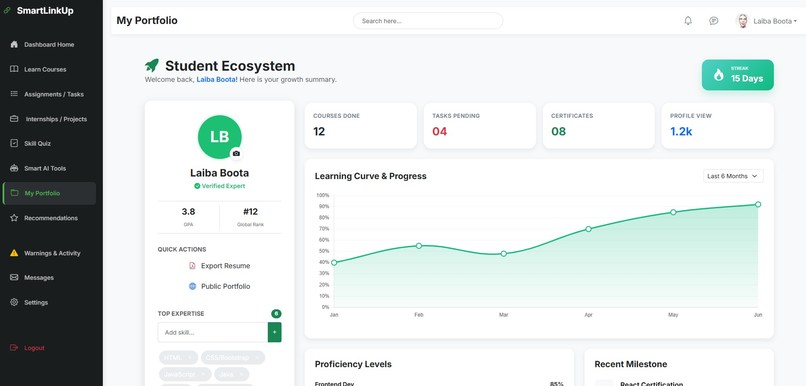Image resolution: width=806 pixels, height=386 pixels.
Task: Click the Courses Done card value 12
Action: pos(319,132)
